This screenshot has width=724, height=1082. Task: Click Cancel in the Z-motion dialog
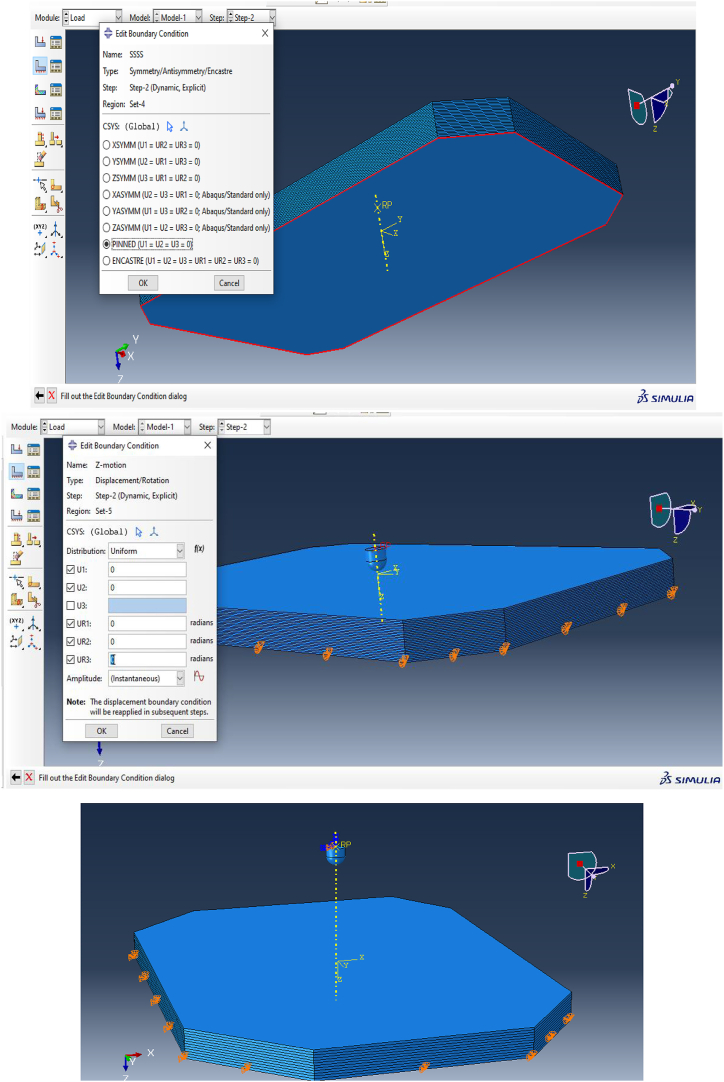[x=177, y=731]
